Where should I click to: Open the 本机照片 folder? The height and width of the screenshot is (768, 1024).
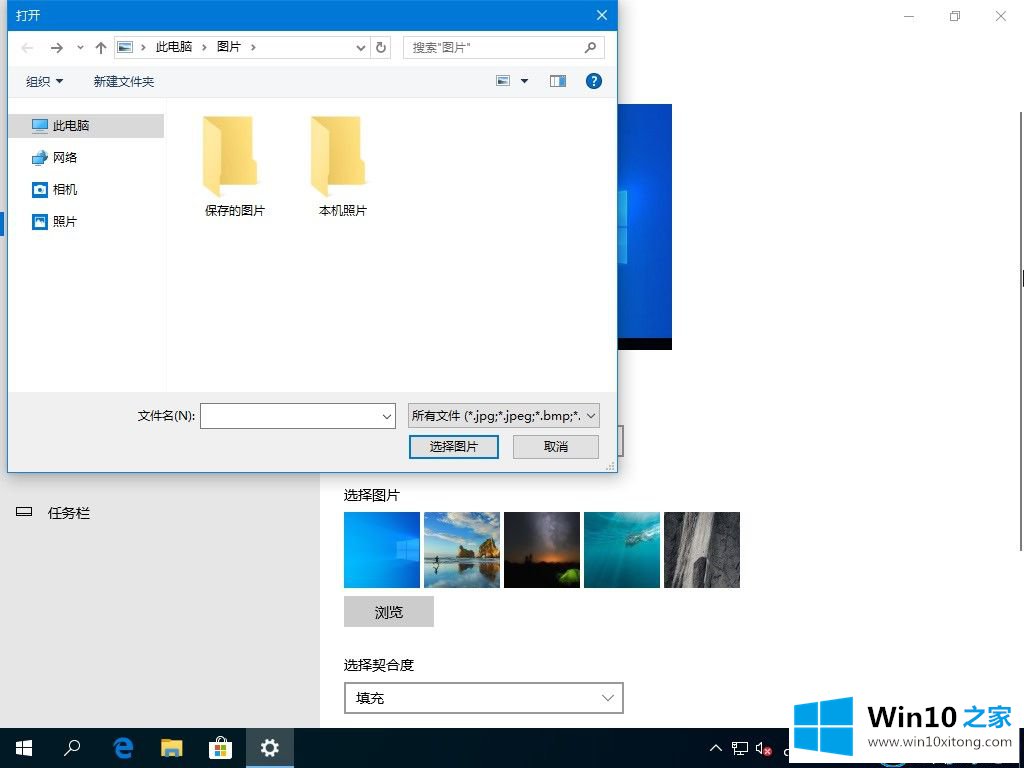pos(342,166)
